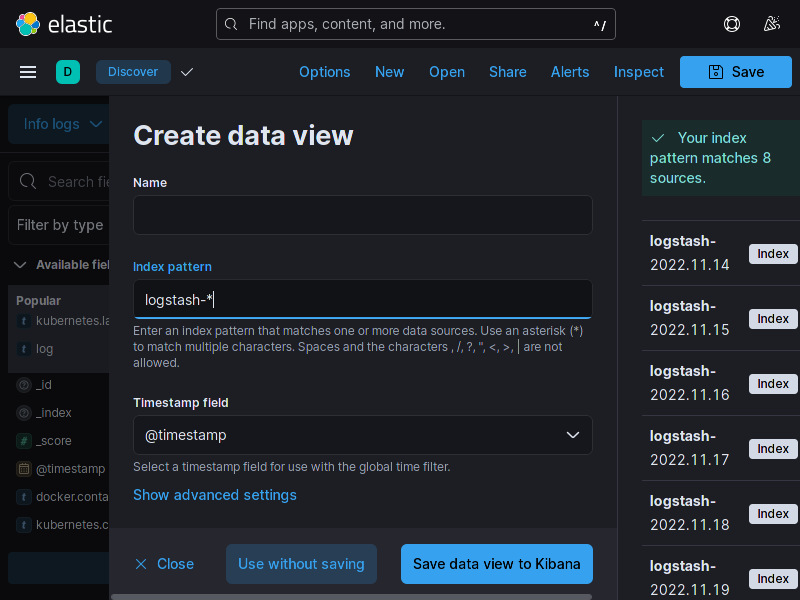Click the D space avatar icon
The image size is (800, 600).
point(68,71)
